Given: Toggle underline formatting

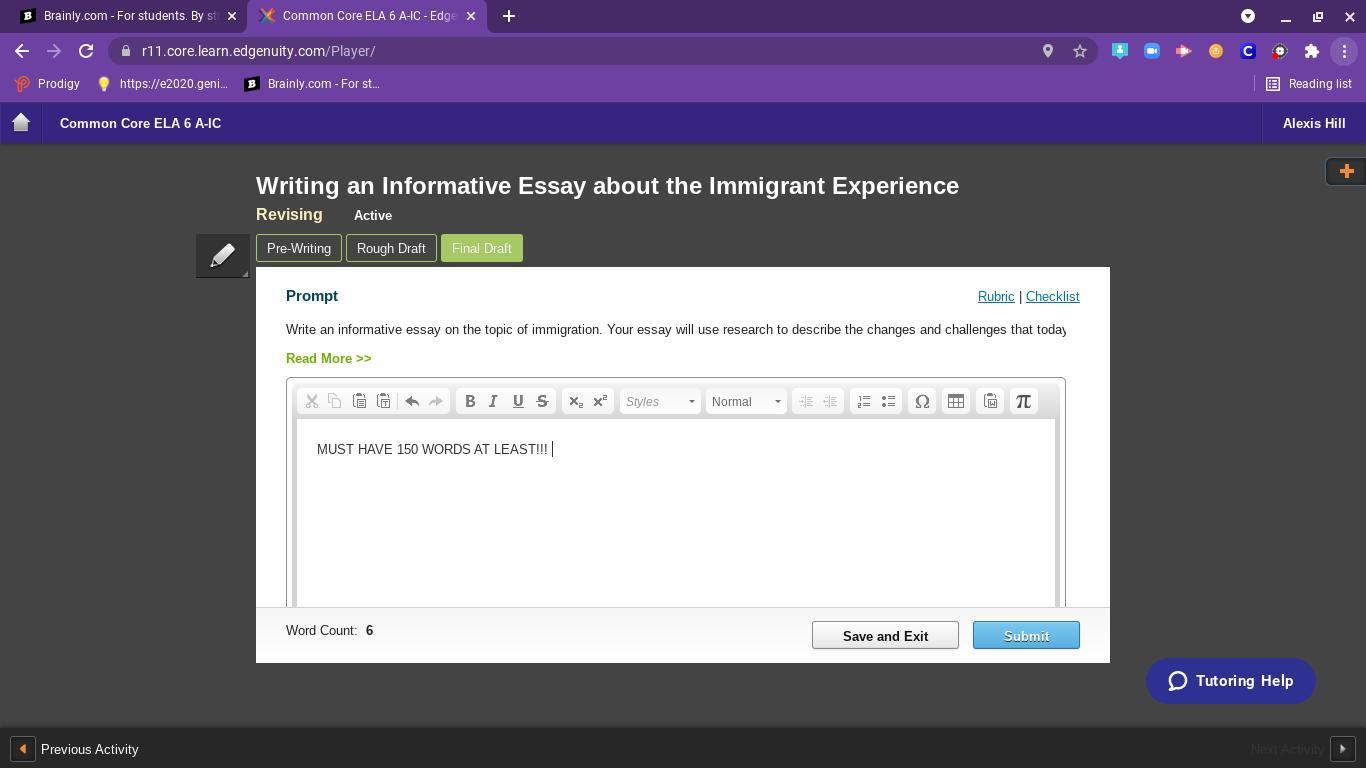Looking at the screenshot, I should (x=518, y=401).
